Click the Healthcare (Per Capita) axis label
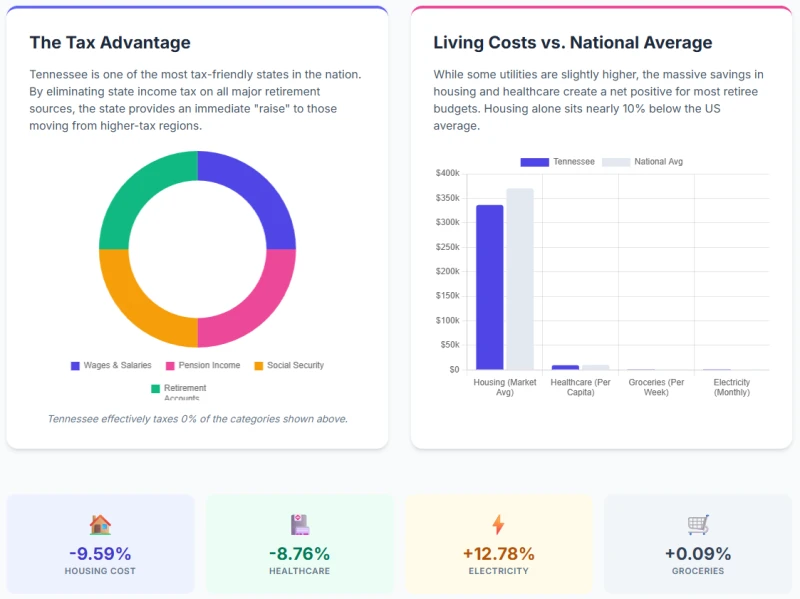Screen dimensions: 800x599 (x=581, y=387)
